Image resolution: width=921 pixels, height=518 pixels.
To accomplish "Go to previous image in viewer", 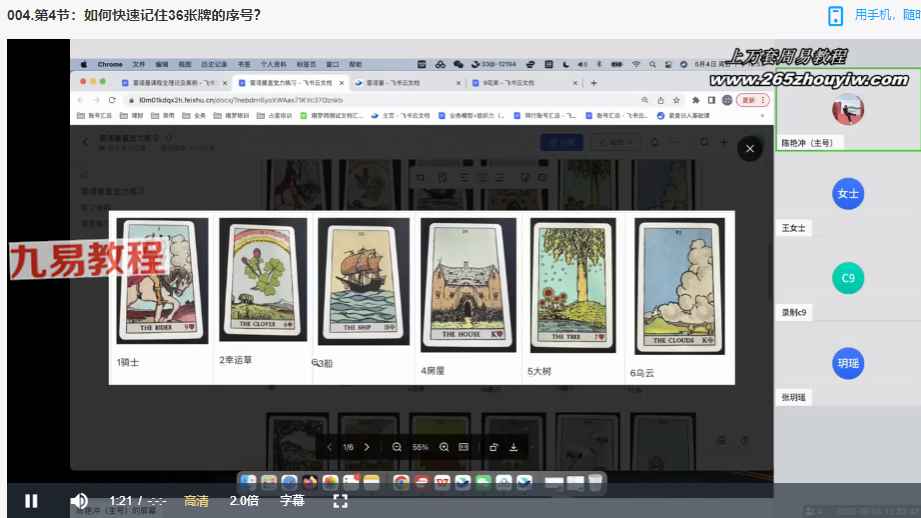I will (x=330, y=447).
